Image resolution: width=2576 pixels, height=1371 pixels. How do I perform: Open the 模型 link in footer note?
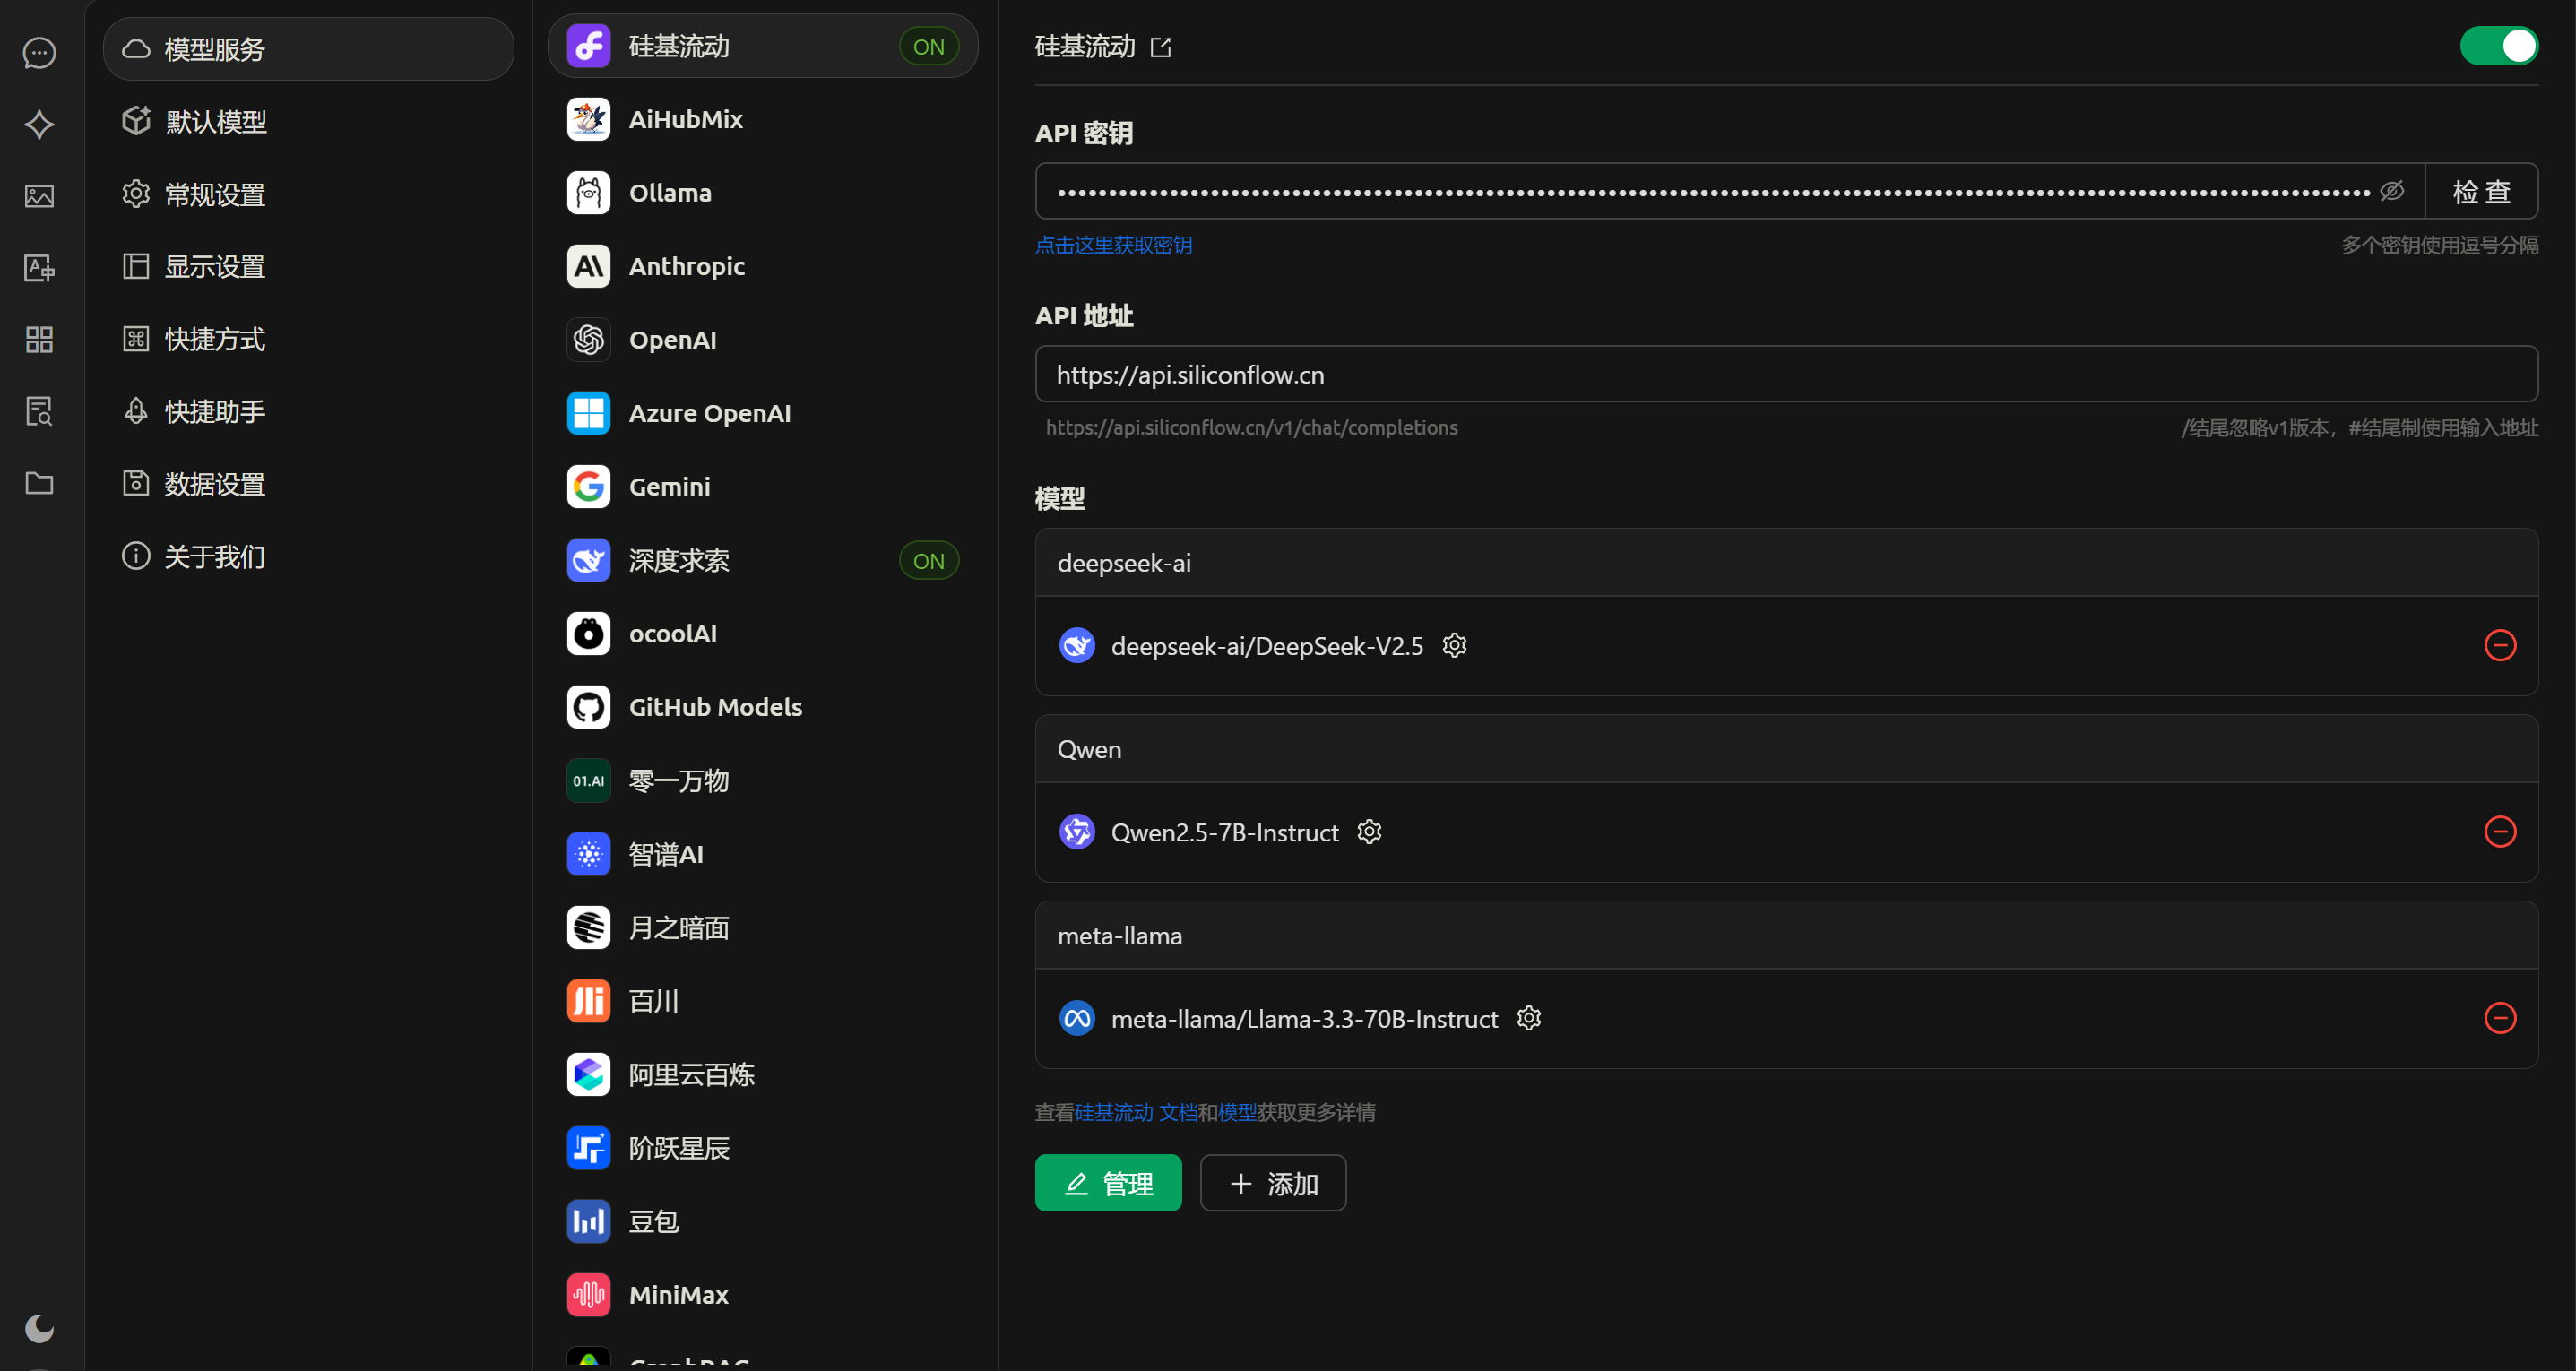click(1237, 1112)
